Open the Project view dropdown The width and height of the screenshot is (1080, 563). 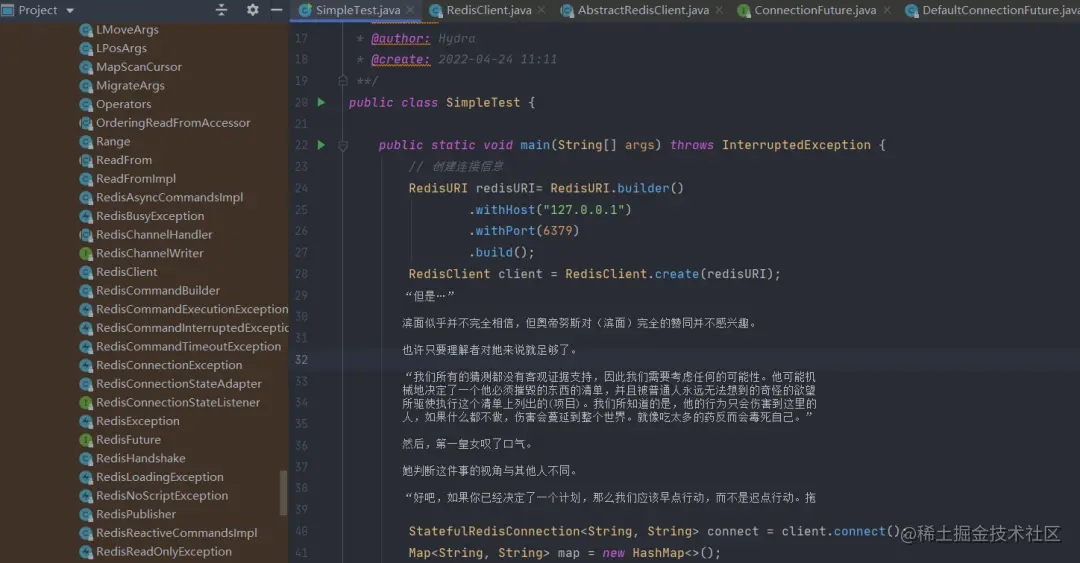[x=70, y=10]
